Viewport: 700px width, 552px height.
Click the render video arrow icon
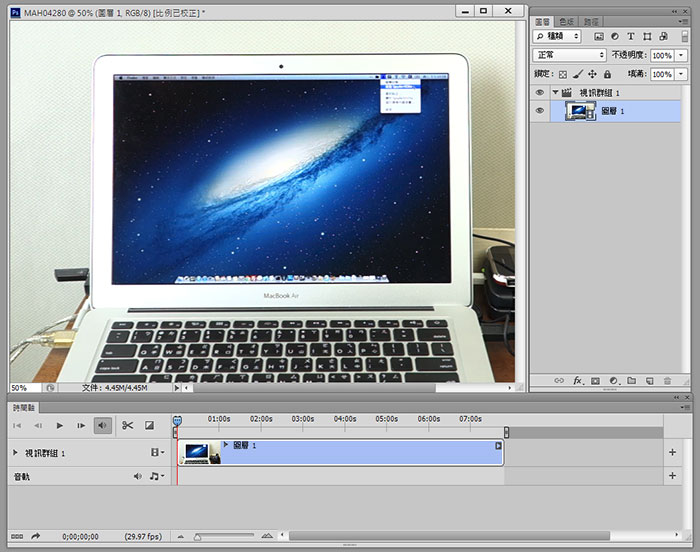click(x=36, y=536)
